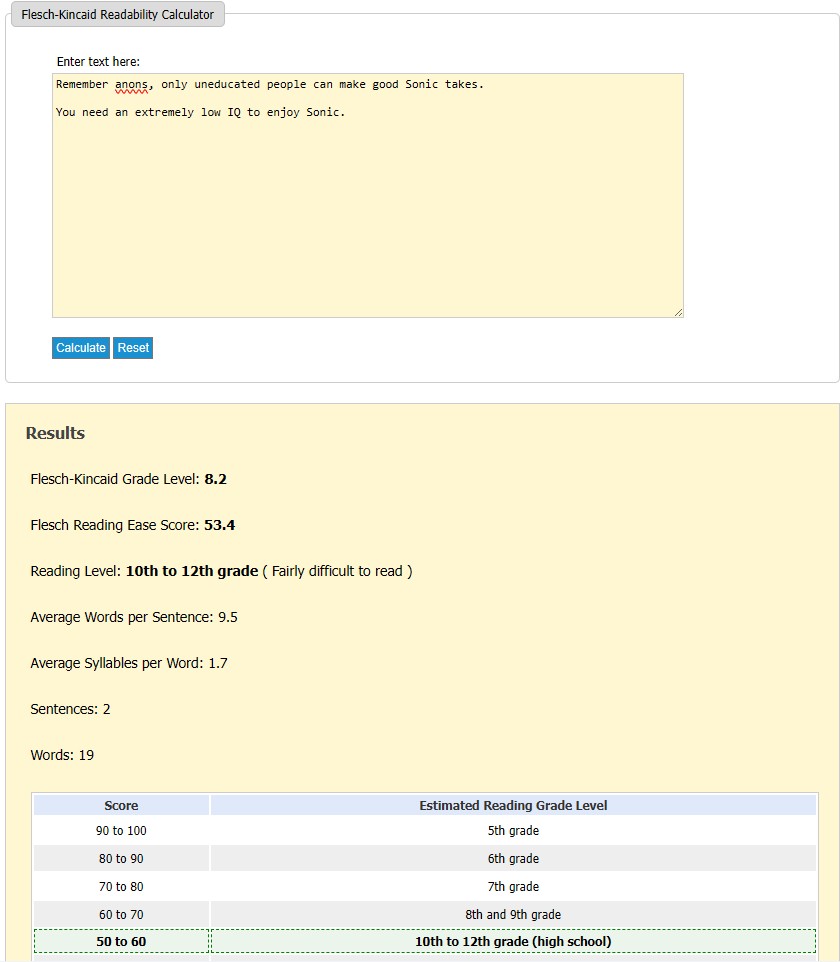Select the Reading Ease Score 53.4

pyautogui.click(x=220, y=525)
